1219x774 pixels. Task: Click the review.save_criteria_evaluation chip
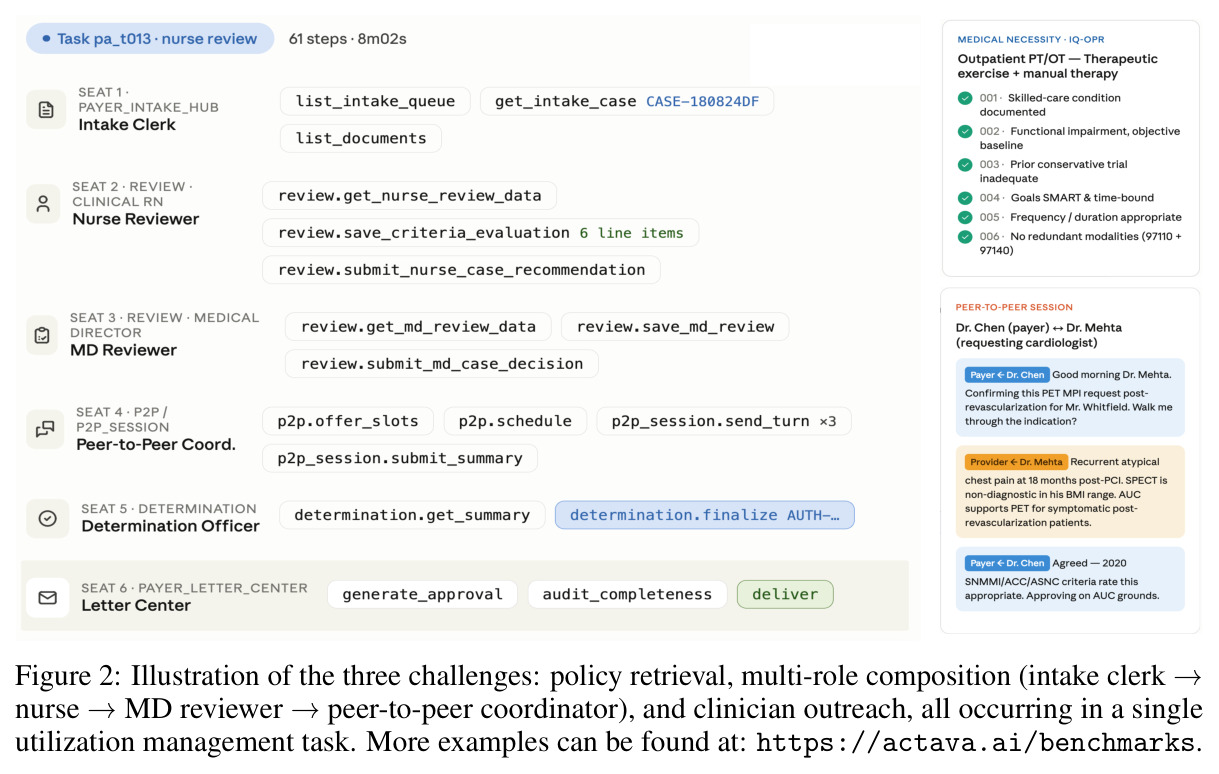(480, 233)
